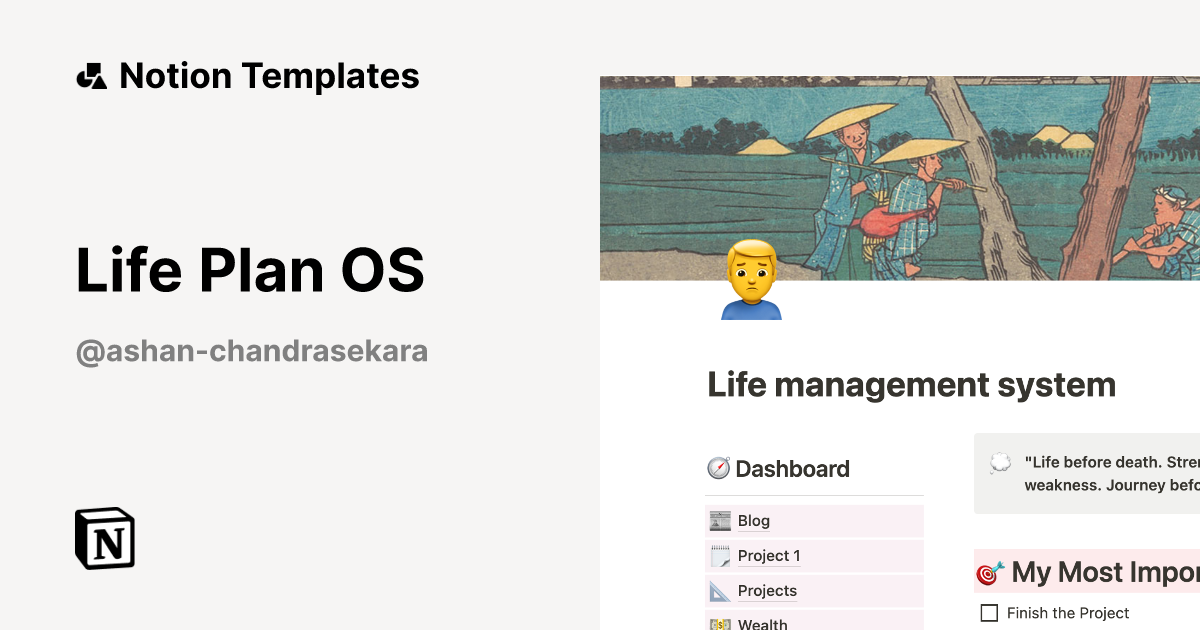The height and width of the screenshot is (630, 1200).
Task: Click the banknote icon beside Wealth
Action: click(x=718, y=624)
